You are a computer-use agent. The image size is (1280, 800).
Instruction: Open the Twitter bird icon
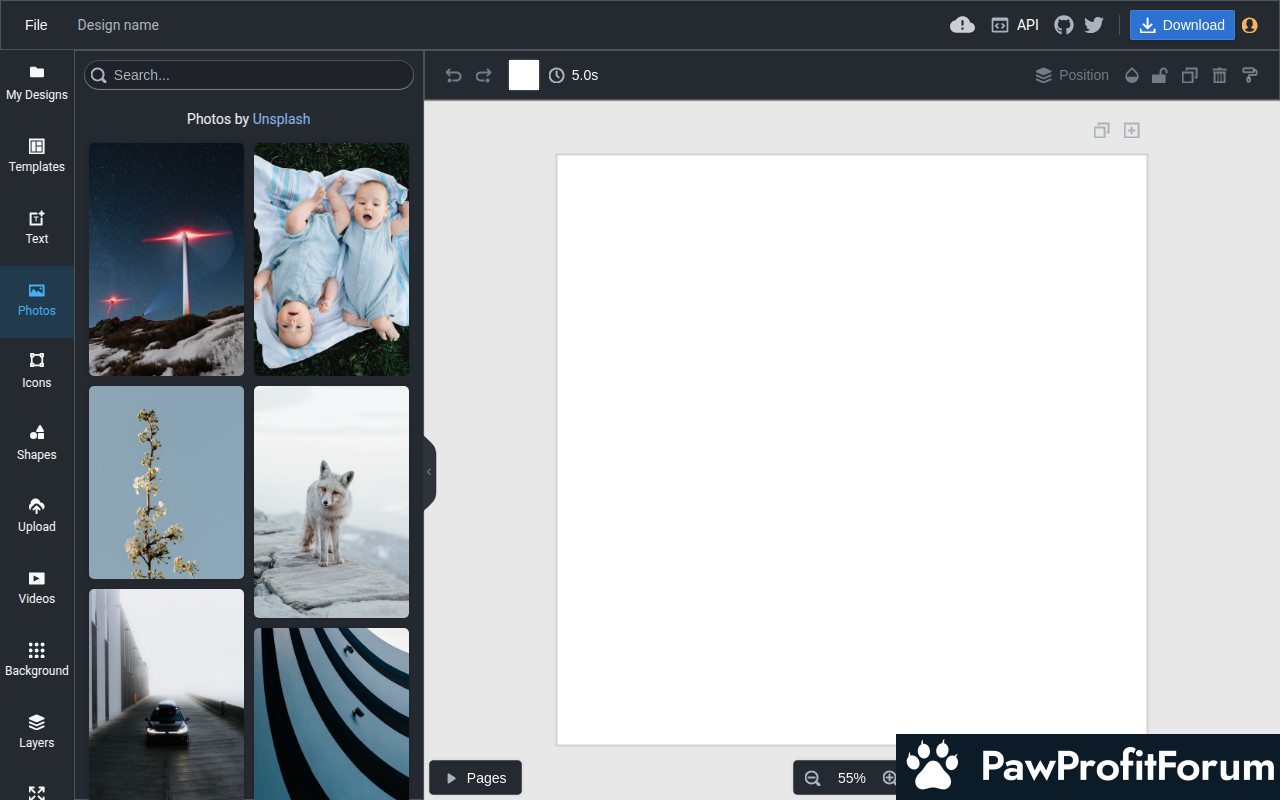1094,25
